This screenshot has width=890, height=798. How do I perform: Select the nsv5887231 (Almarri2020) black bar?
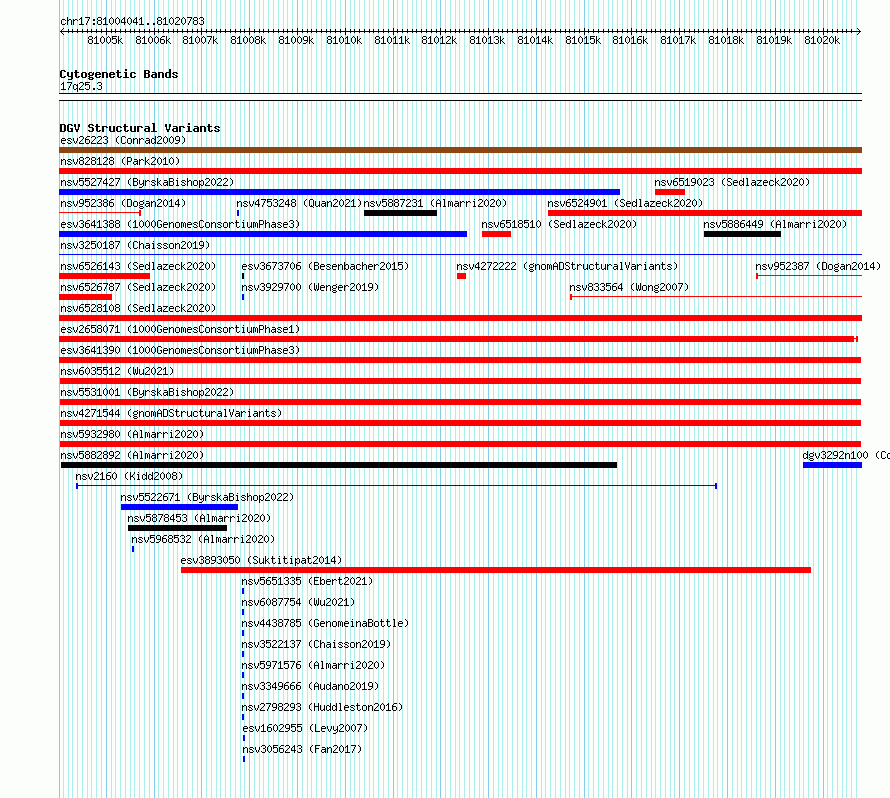(x=400, y=213)
